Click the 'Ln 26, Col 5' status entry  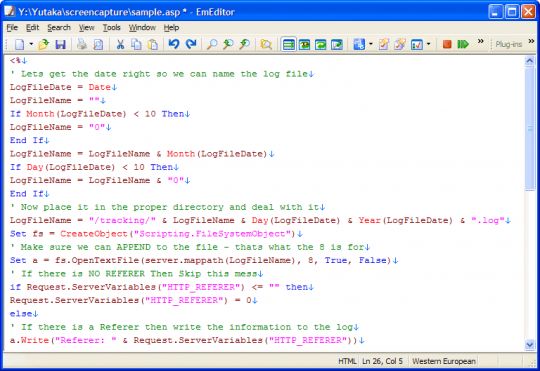click(382, 361)
